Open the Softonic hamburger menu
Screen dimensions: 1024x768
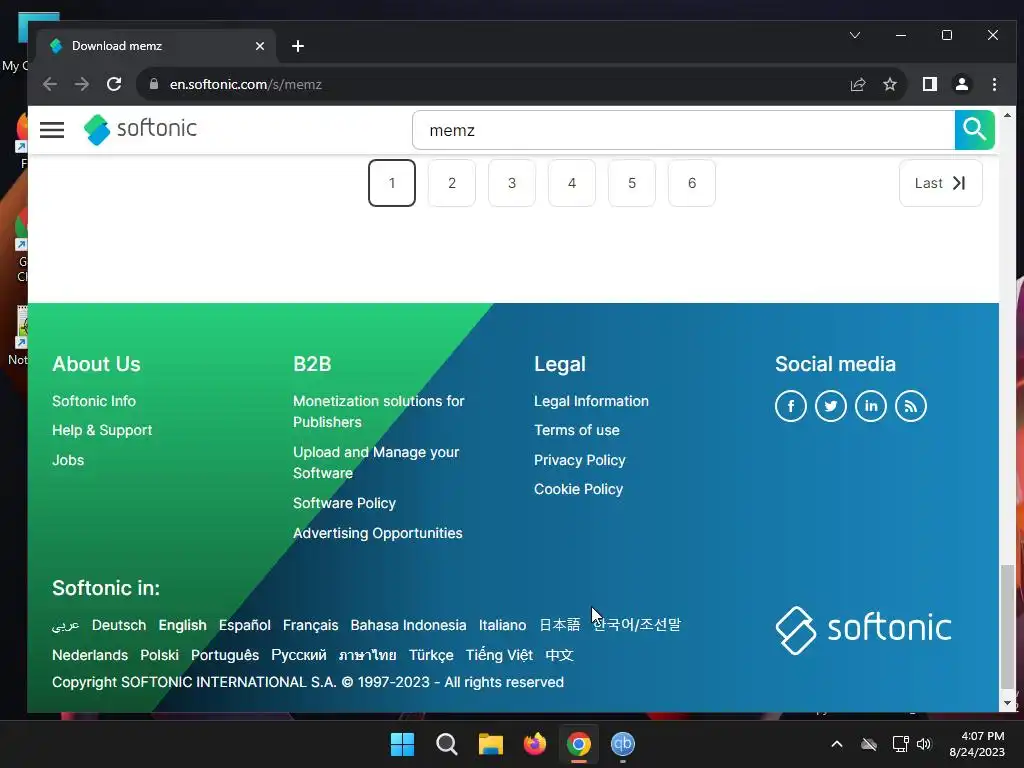52,130
